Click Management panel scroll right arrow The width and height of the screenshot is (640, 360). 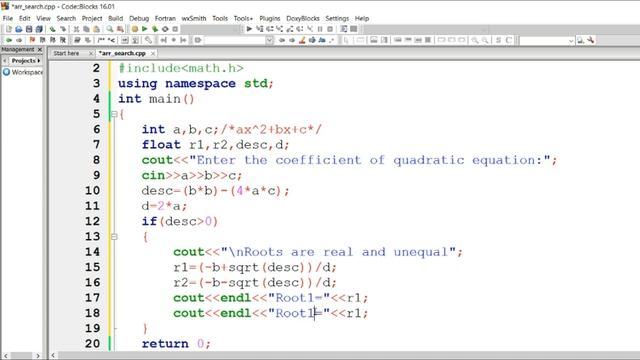tap(38, 356)
